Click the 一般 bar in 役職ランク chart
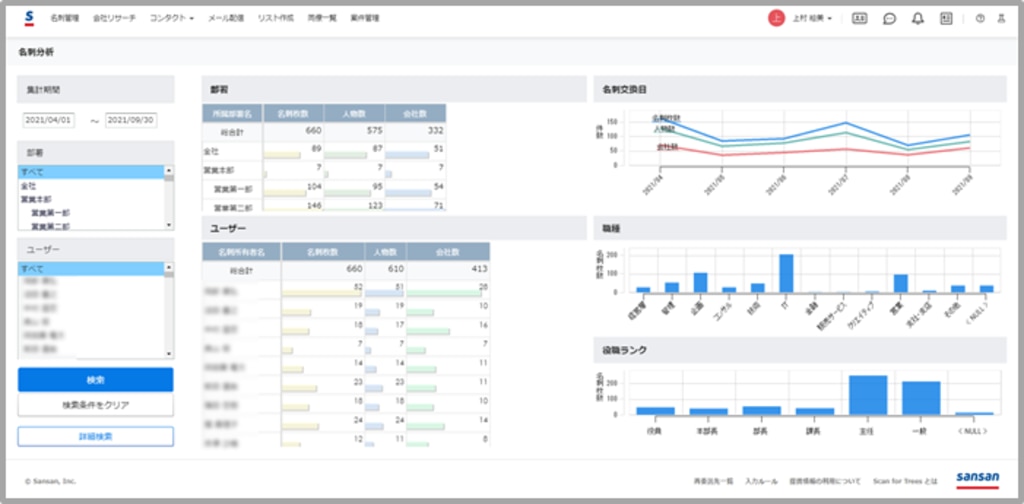This screenshot has width=1024, height=504. coord(921,398)
